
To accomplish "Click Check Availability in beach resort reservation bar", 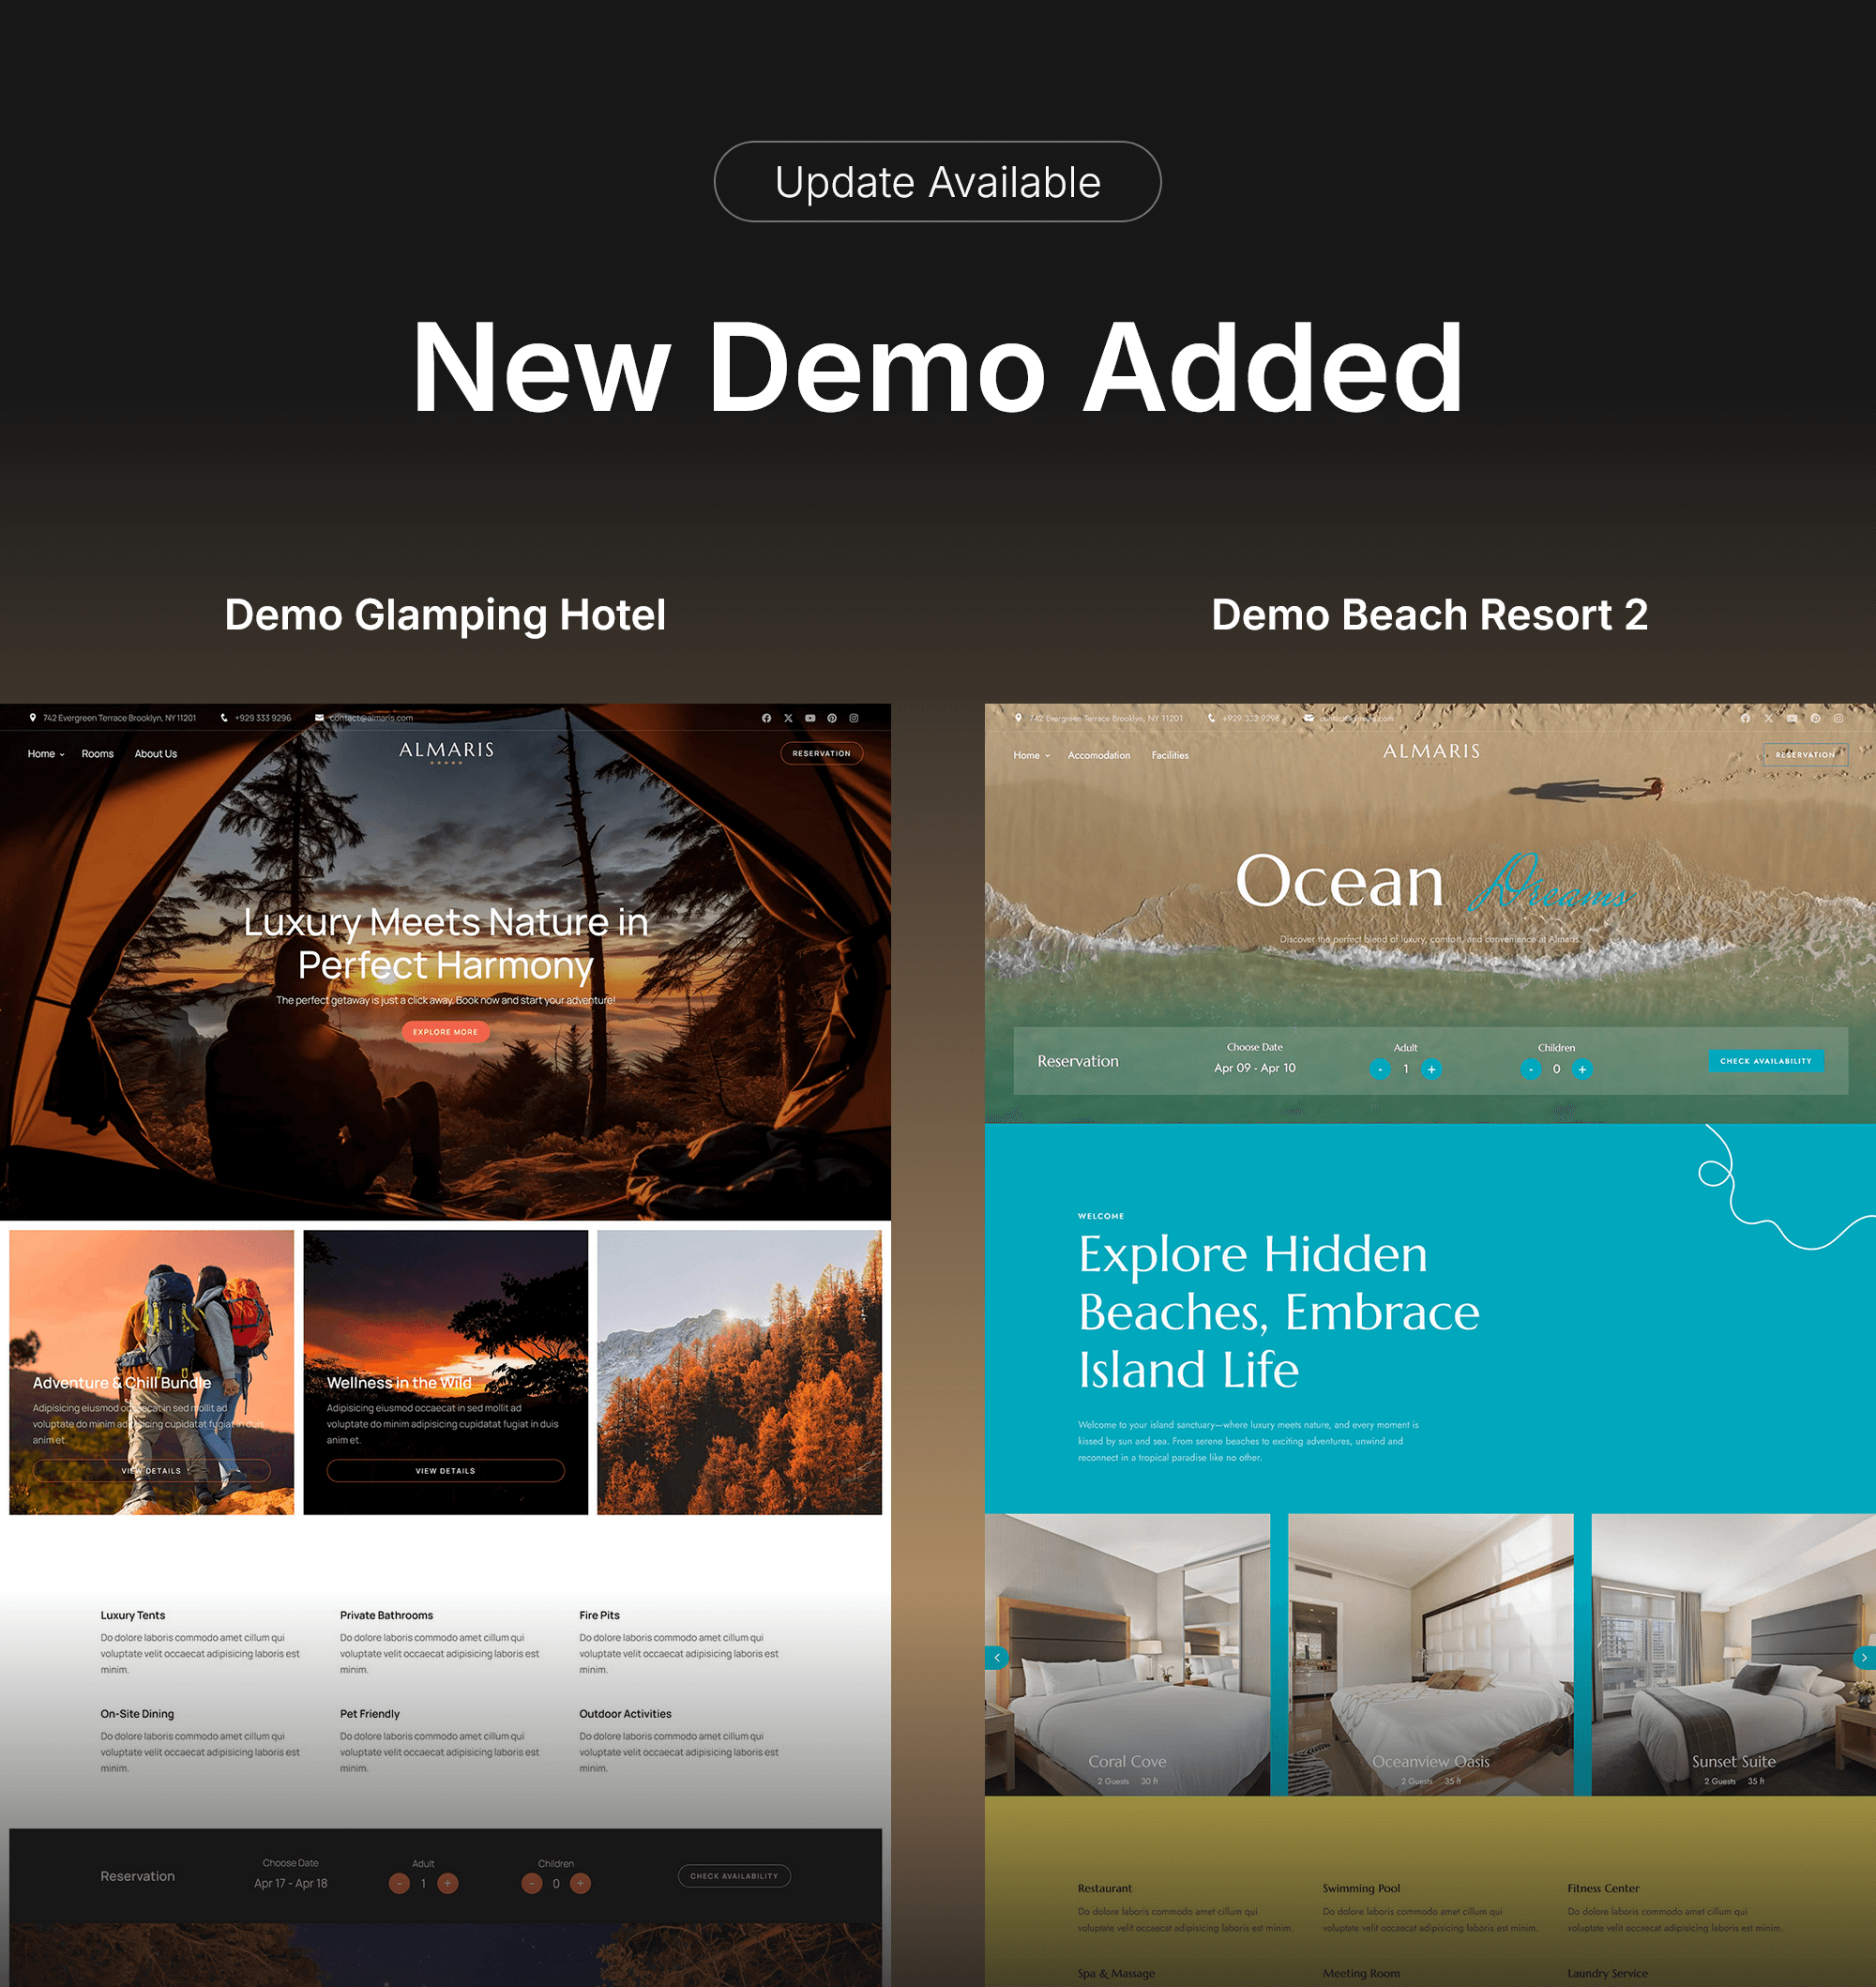I will [x=1767, y=1061].
